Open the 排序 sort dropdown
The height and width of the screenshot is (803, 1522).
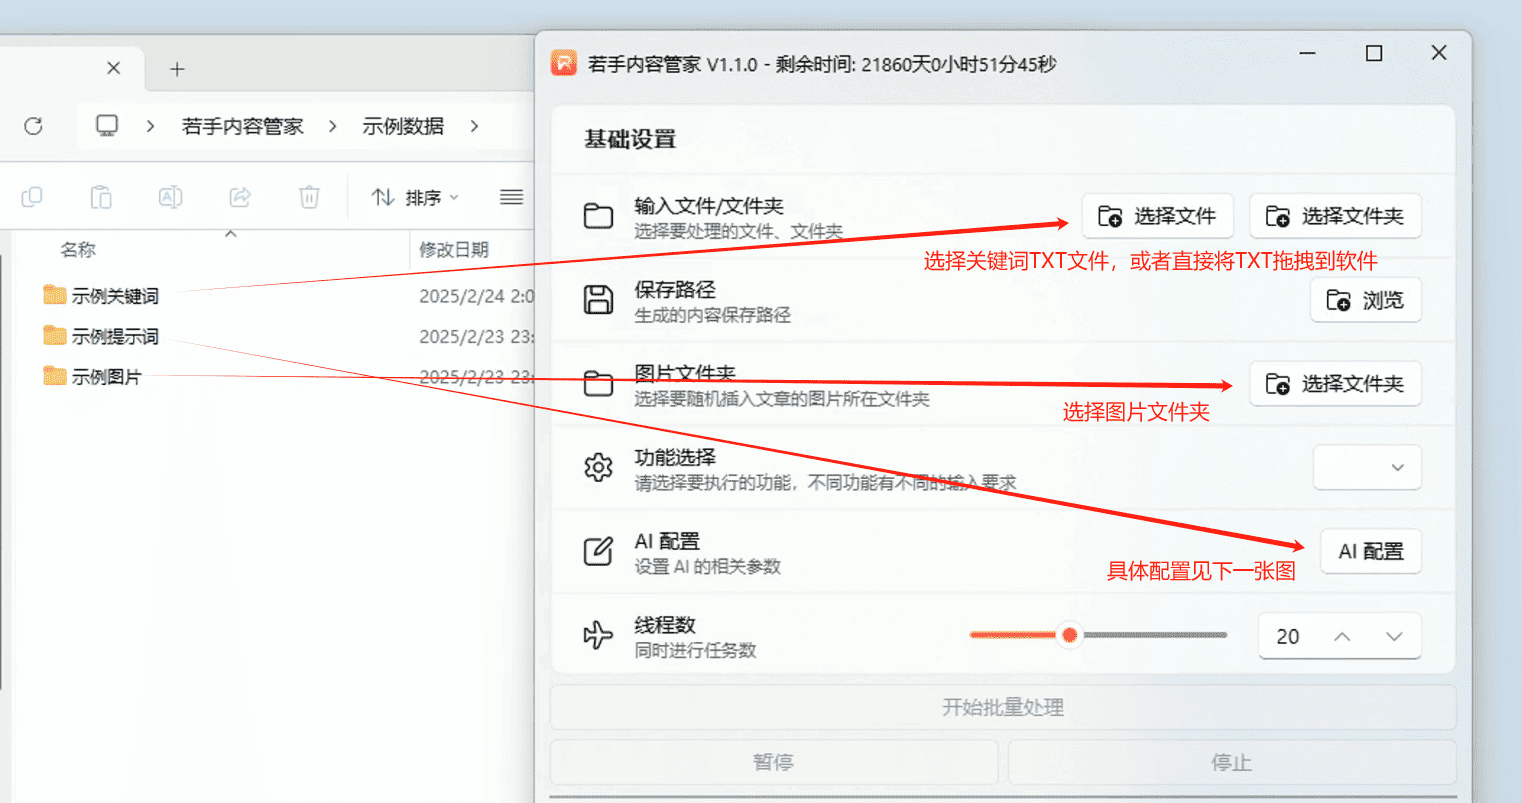click(415, 197)
